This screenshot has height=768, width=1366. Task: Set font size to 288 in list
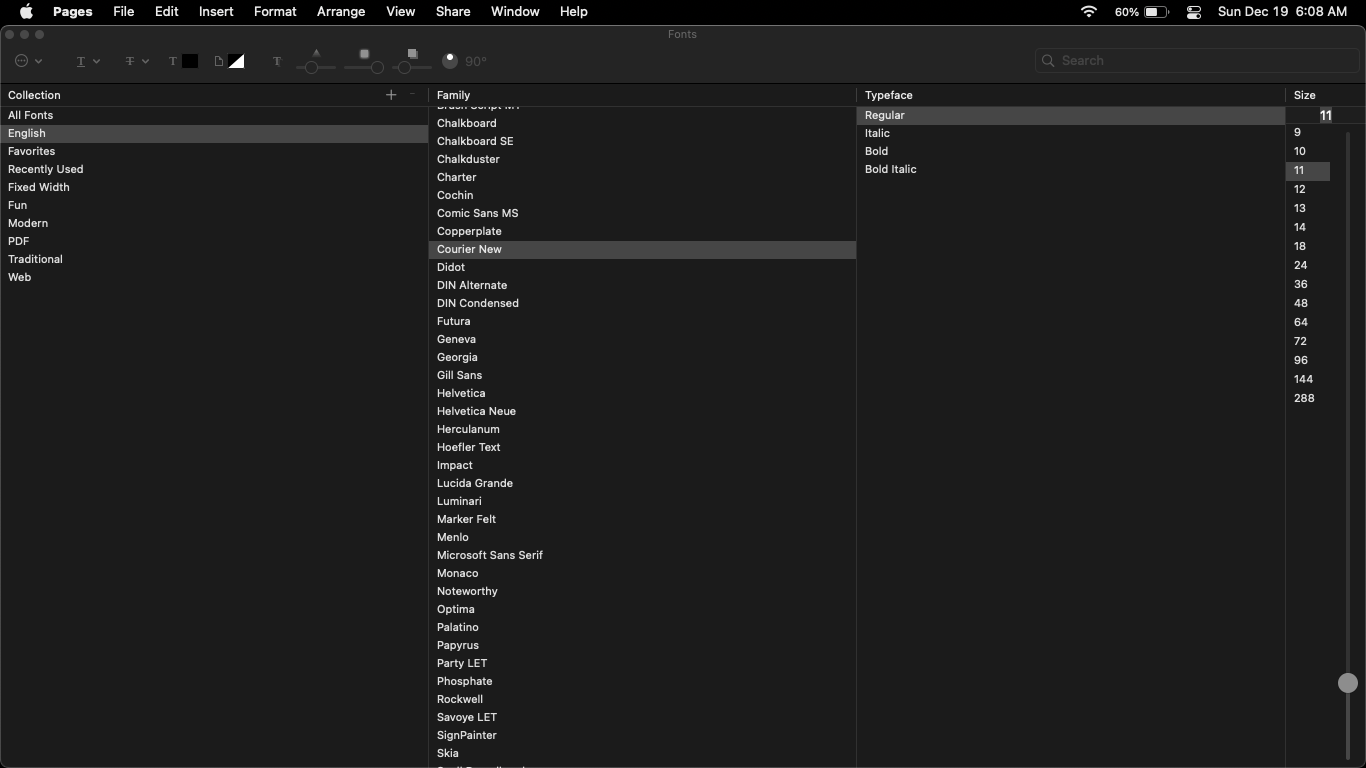coord(1308,398)
